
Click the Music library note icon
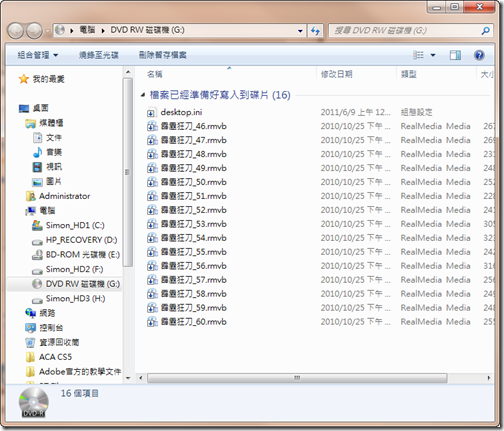(37, 152)
